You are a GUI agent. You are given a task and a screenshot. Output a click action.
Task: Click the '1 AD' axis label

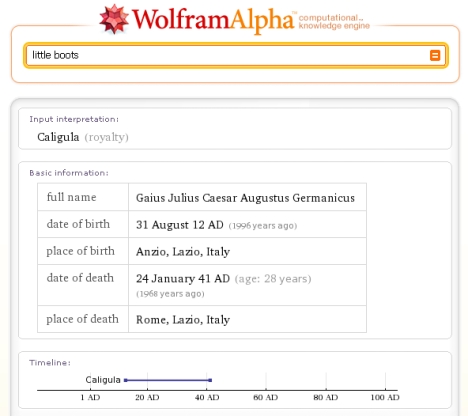point(90,397)
